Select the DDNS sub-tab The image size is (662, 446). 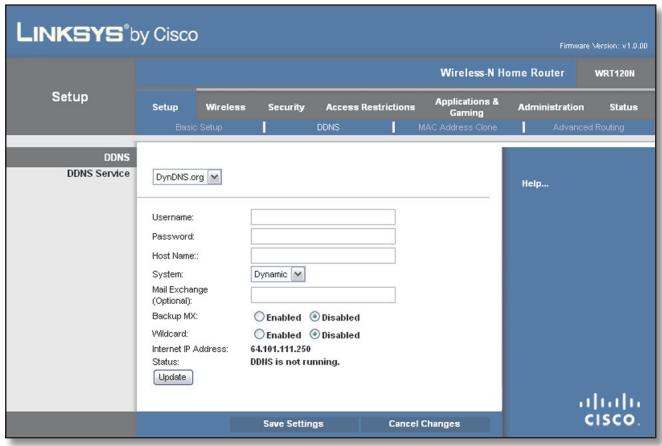(x=328, y=127)
